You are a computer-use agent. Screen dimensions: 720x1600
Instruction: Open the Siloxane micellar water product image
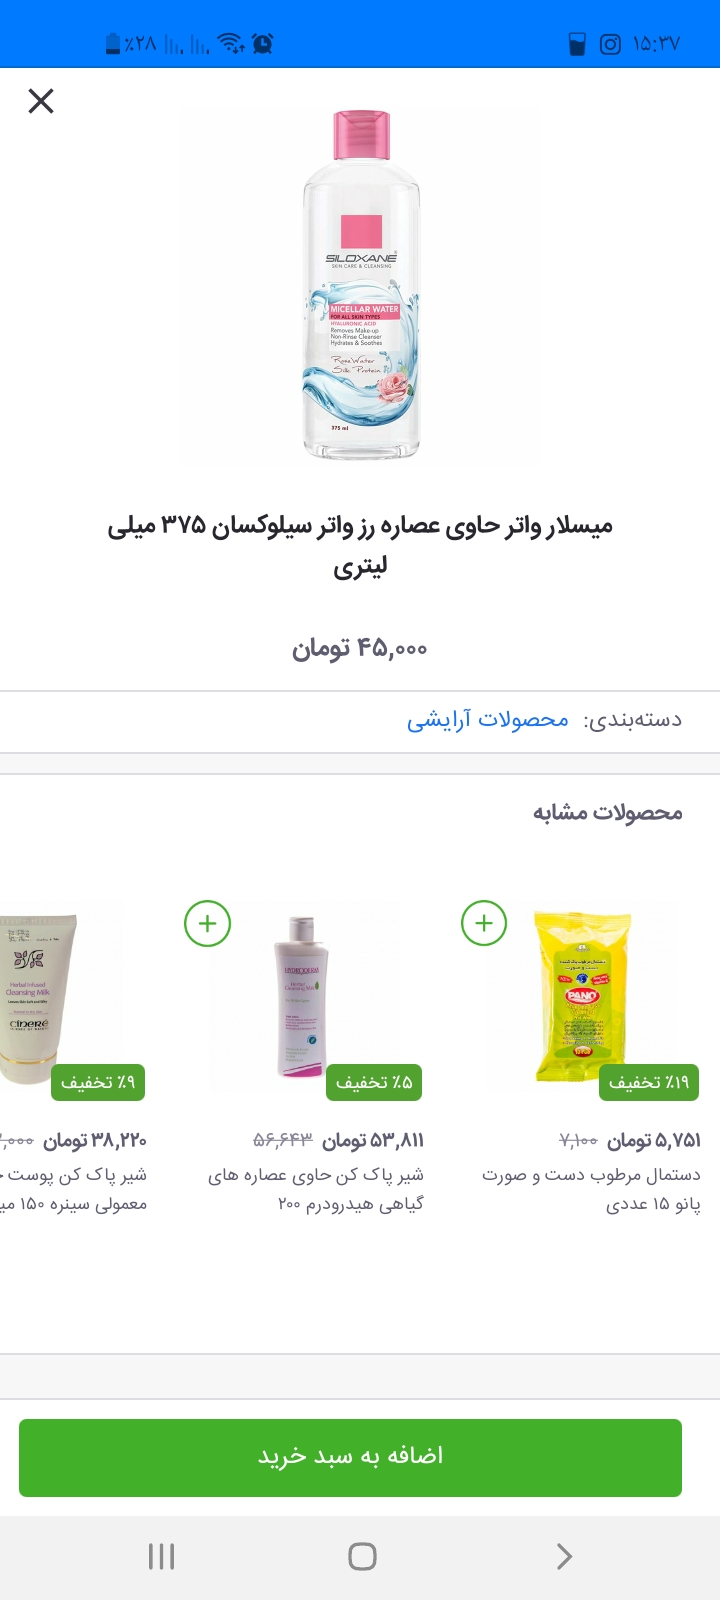[x=361, y=285]
